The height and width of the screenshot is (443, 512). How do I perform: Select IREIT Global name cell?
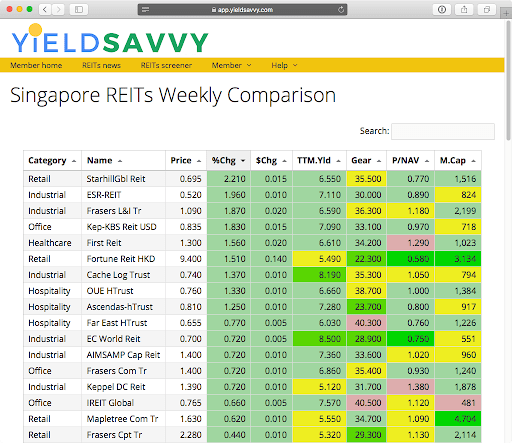click(123, 403)
